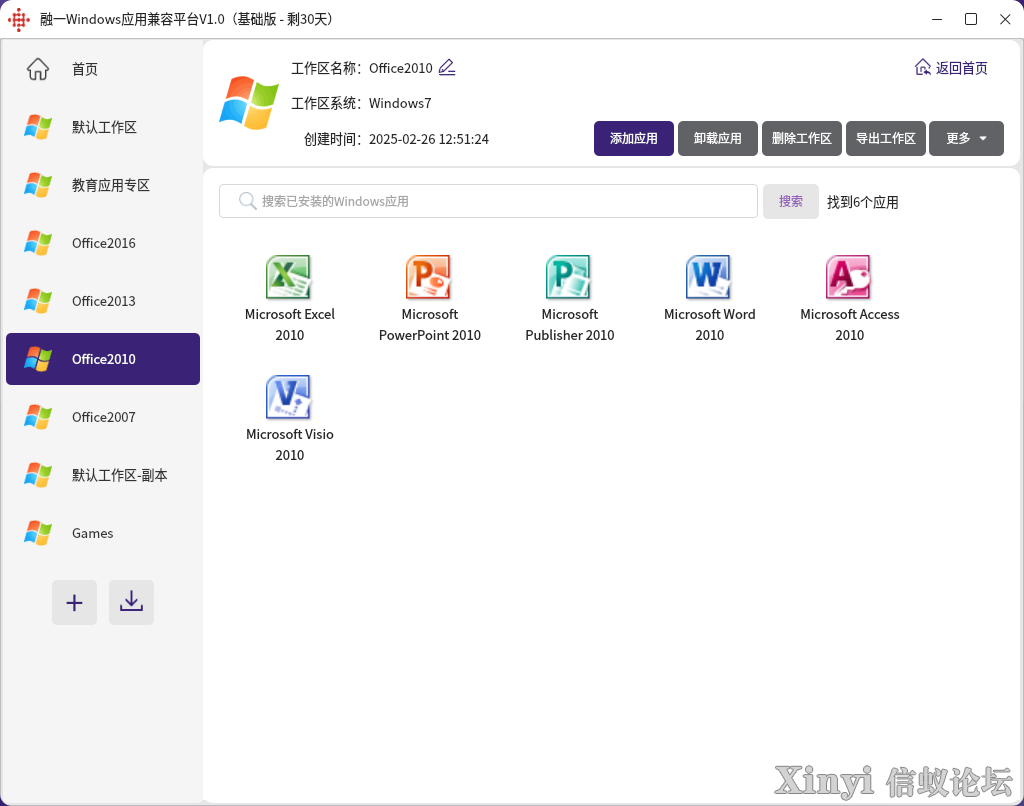Screen dimensions: 1024x806
Task: Click the 搜索 button
Action: point(791,201)
